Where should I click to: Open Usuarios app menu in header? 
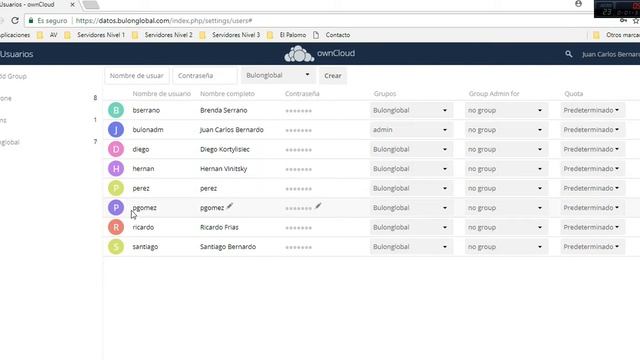[16, 54]
